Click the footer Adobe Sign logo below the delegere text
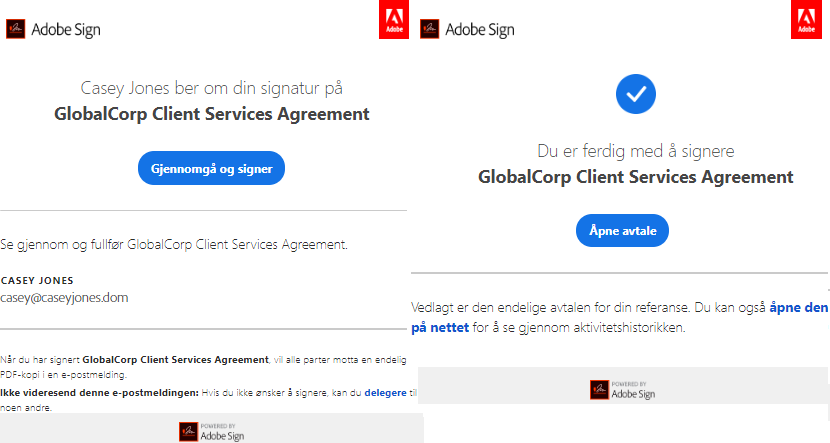 pyautogui.click(x=211, y=431)
